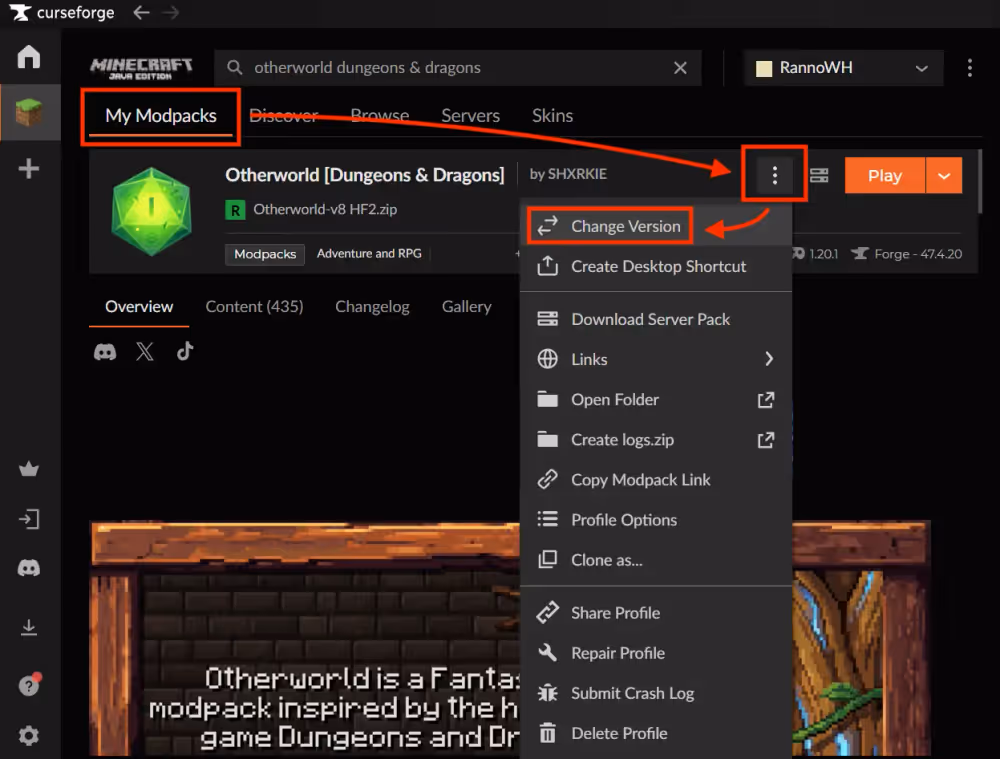Click the Modpacks category tag

tap(265, 254)
